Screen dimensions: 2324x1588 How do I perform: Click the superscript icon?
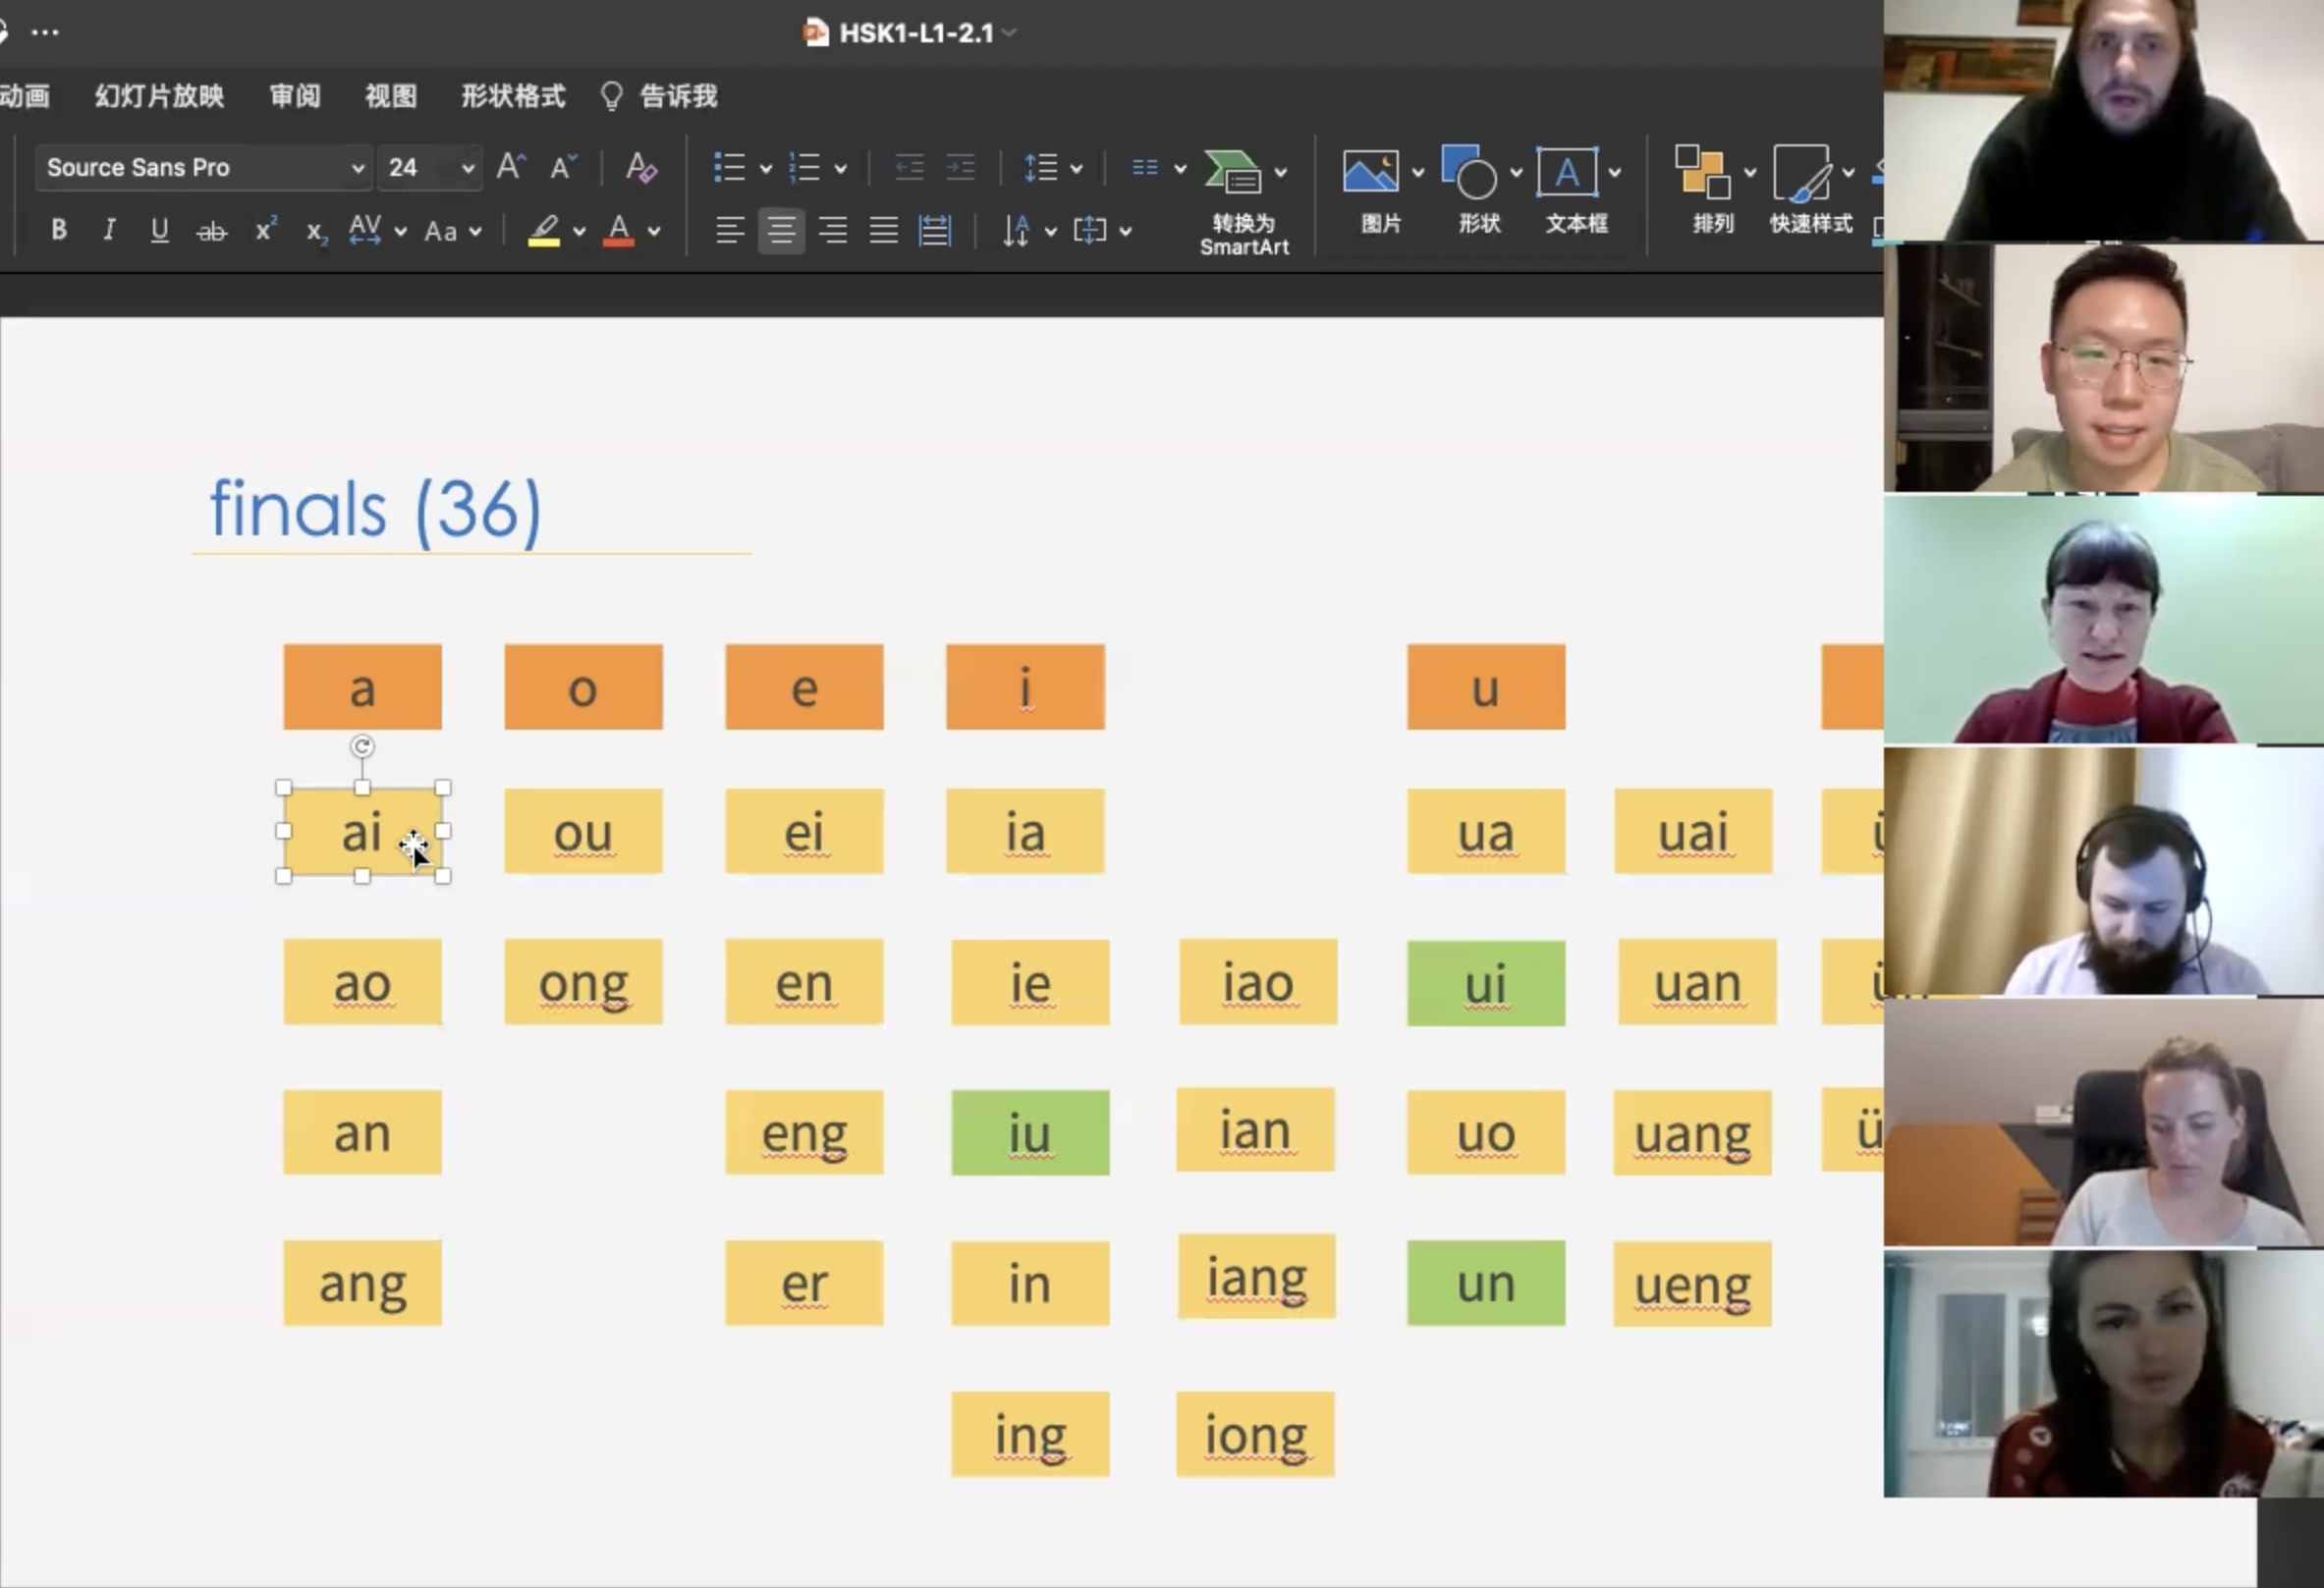[265, 230]
